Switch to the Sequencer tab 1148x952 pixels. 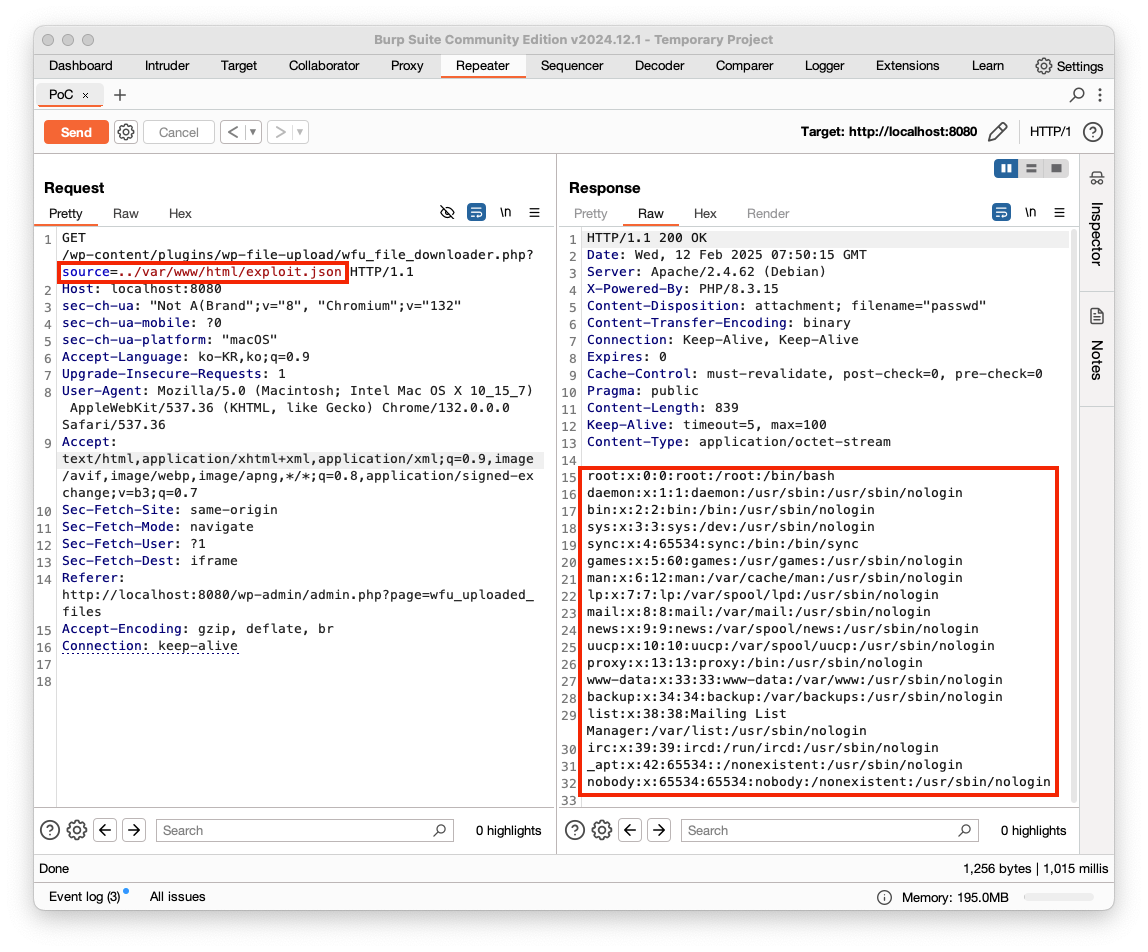tap(572, 65)
